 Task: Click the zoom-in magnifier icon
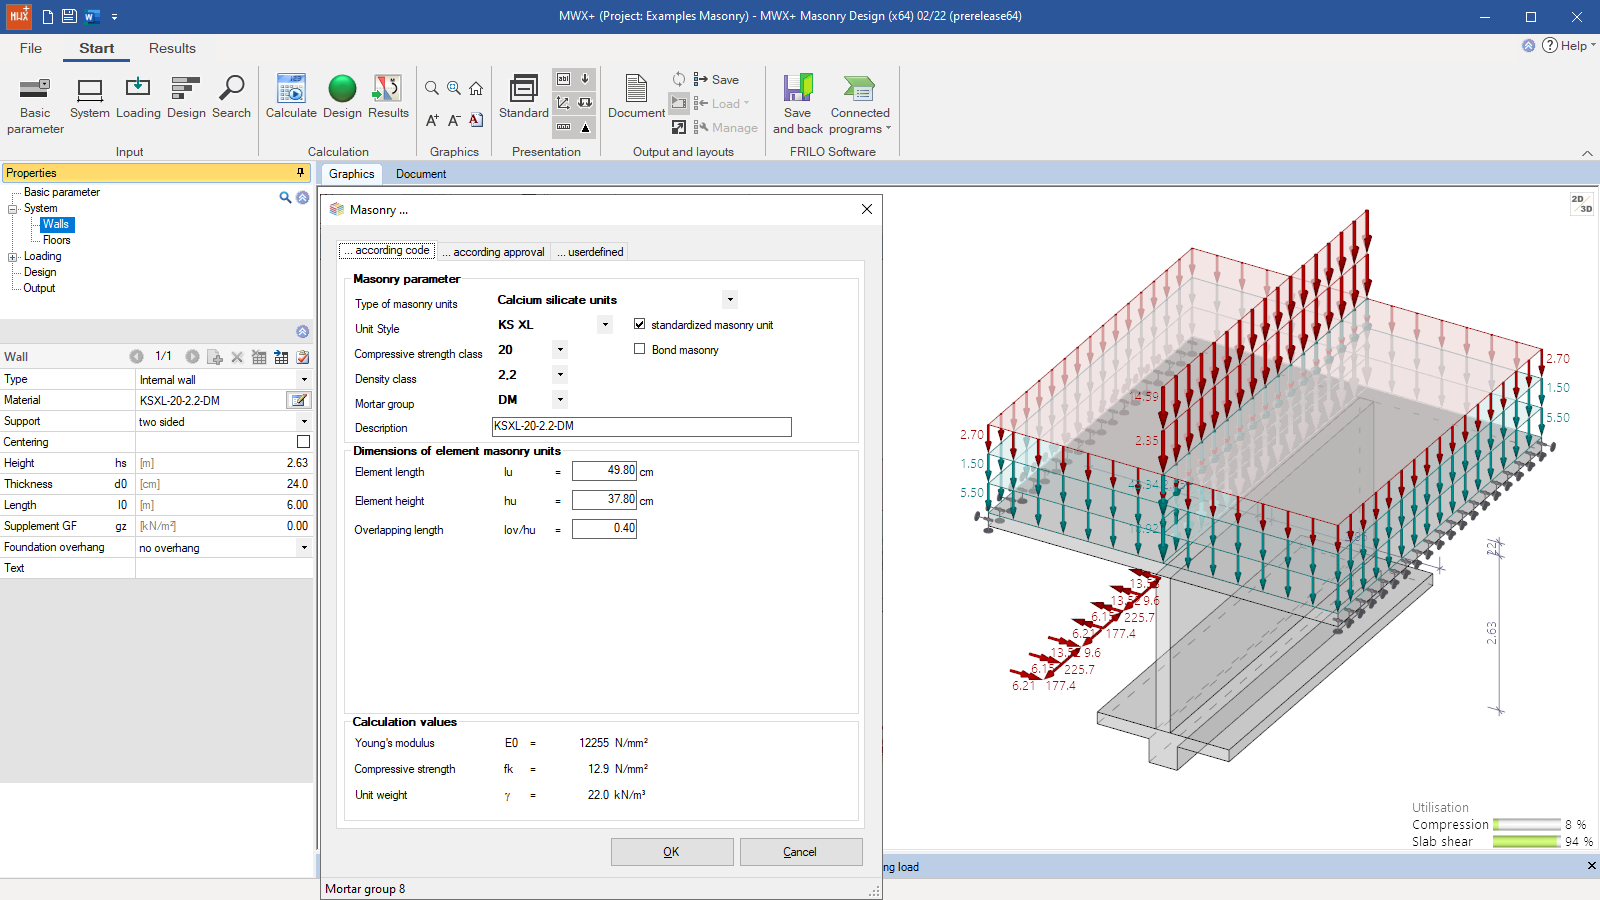454,88
